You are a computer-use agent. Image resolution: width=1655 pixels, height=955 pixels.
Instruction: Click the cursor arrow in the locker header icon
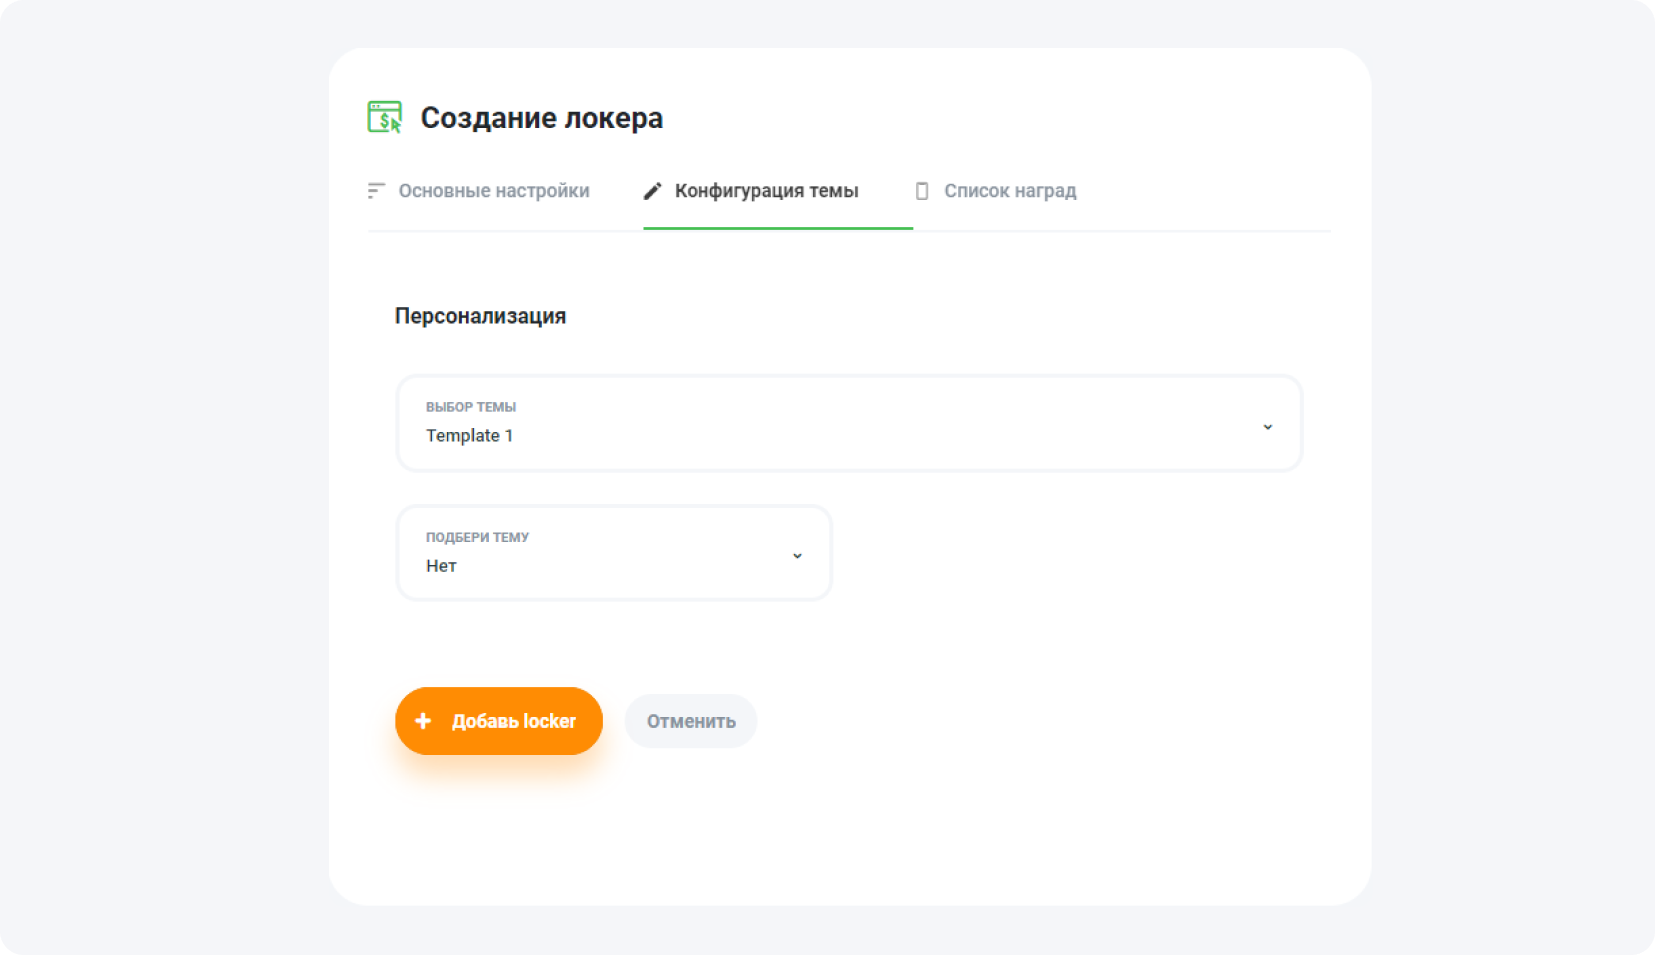[395, 126]
